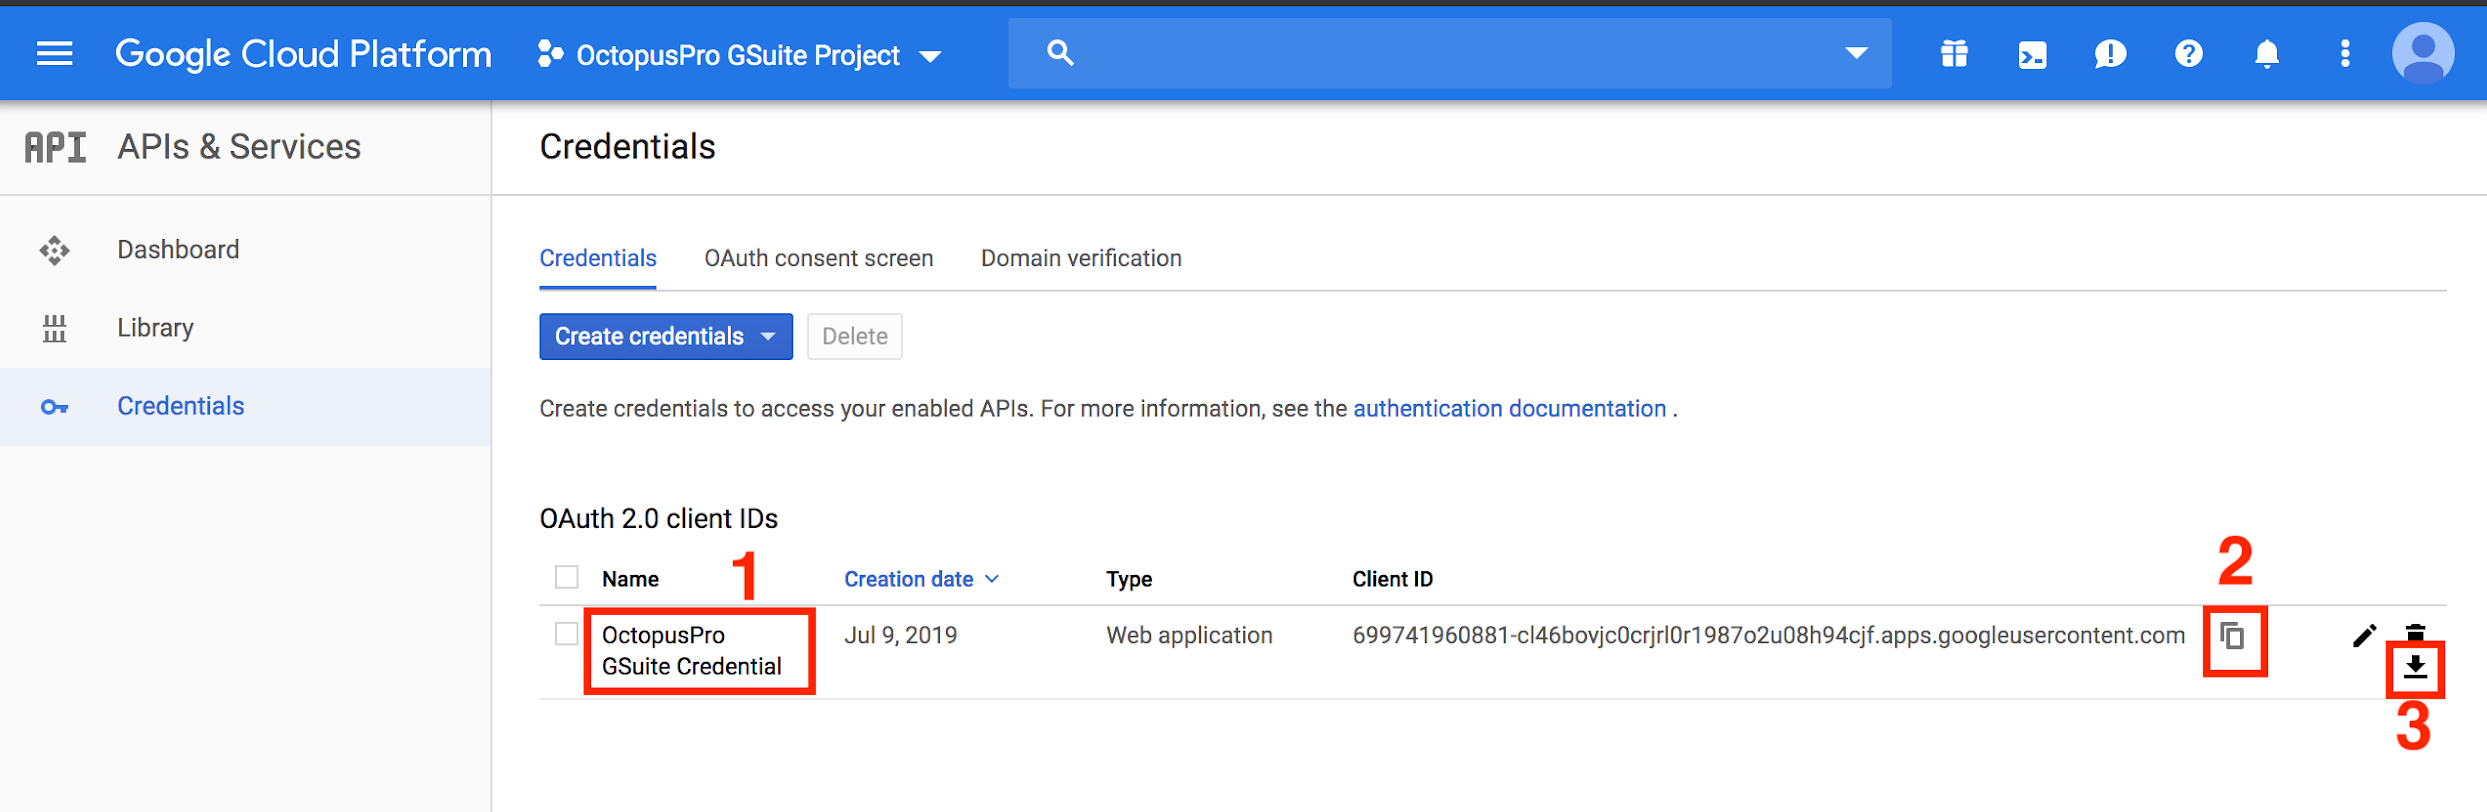Click the client ID text ending googleusercontent.com
Viewport: 2487px width, 812px height.
coord(1768,635)
